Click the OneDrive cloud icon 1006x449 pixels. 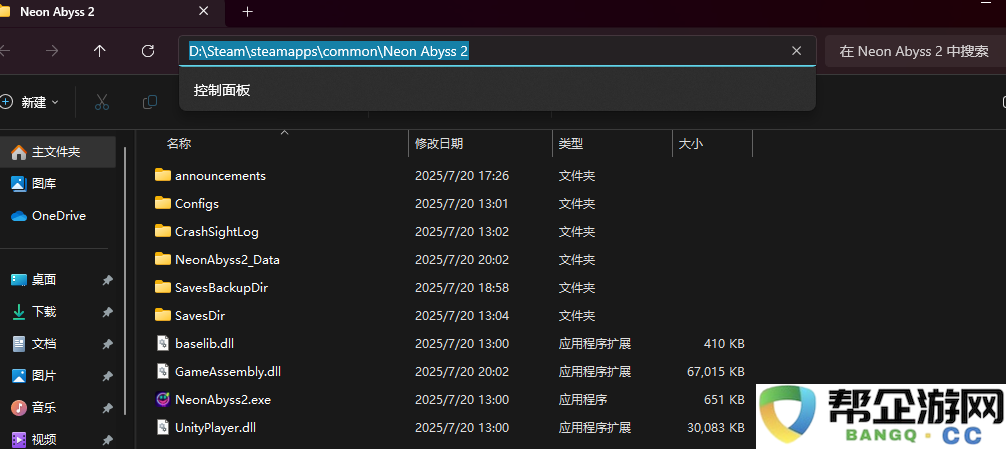click(x=19, y=216)
